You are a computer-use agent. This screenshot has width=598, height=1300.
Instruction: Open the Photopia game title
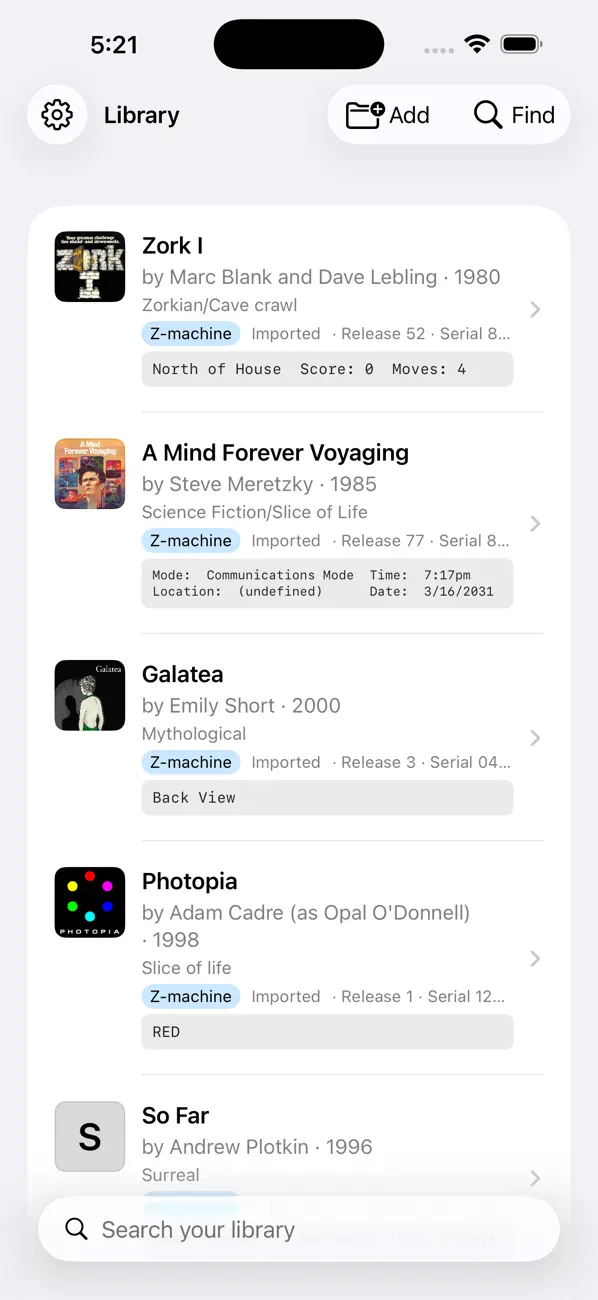click(190, 881)
